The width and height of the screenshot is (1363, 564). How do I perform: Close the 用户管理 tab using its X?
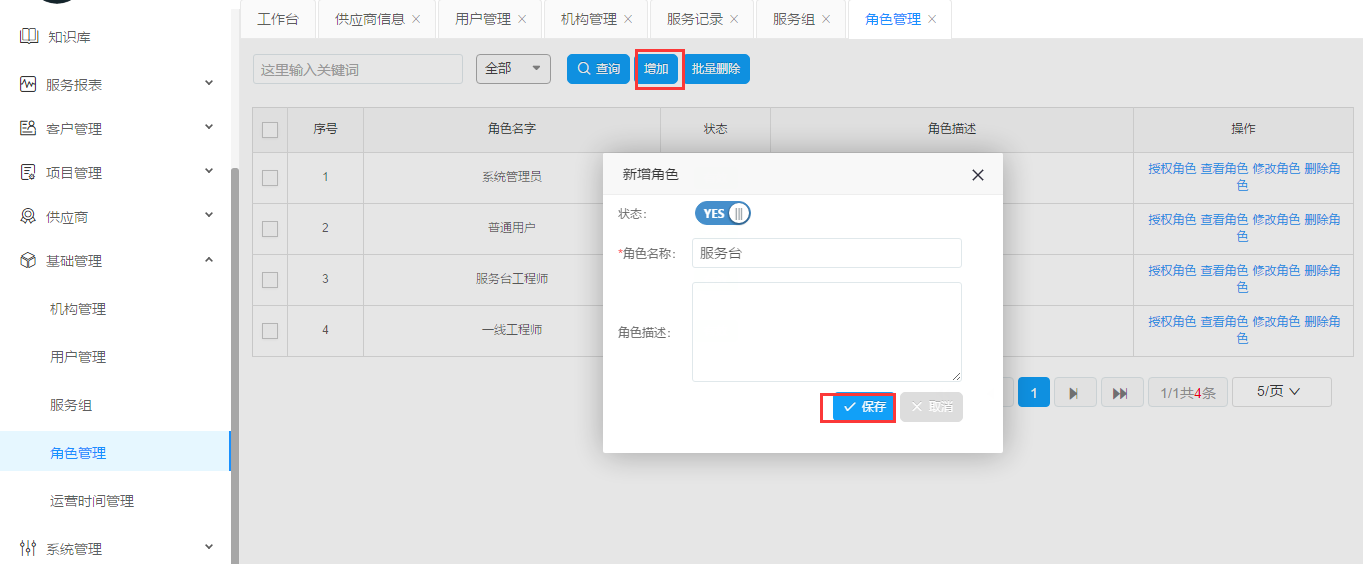tap(522, 19)
